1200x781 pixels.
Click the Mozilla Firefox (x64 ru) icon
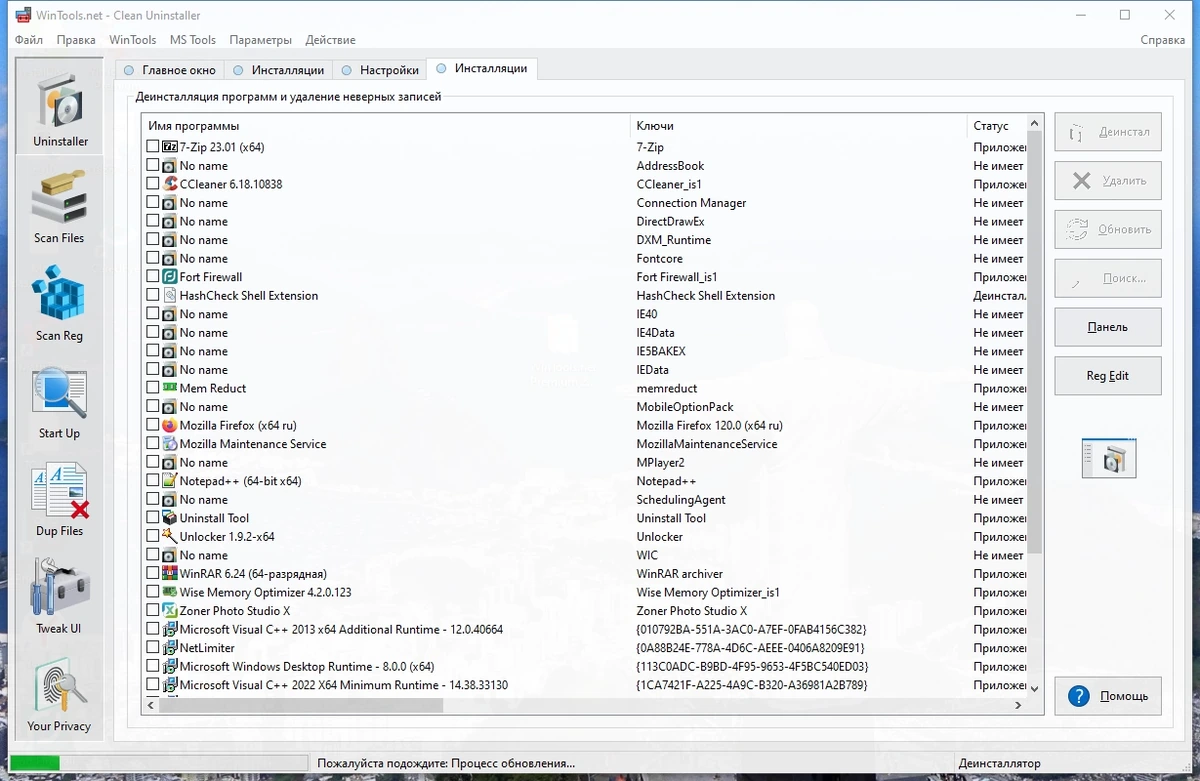pyautogui.click(x=170, y=425)
